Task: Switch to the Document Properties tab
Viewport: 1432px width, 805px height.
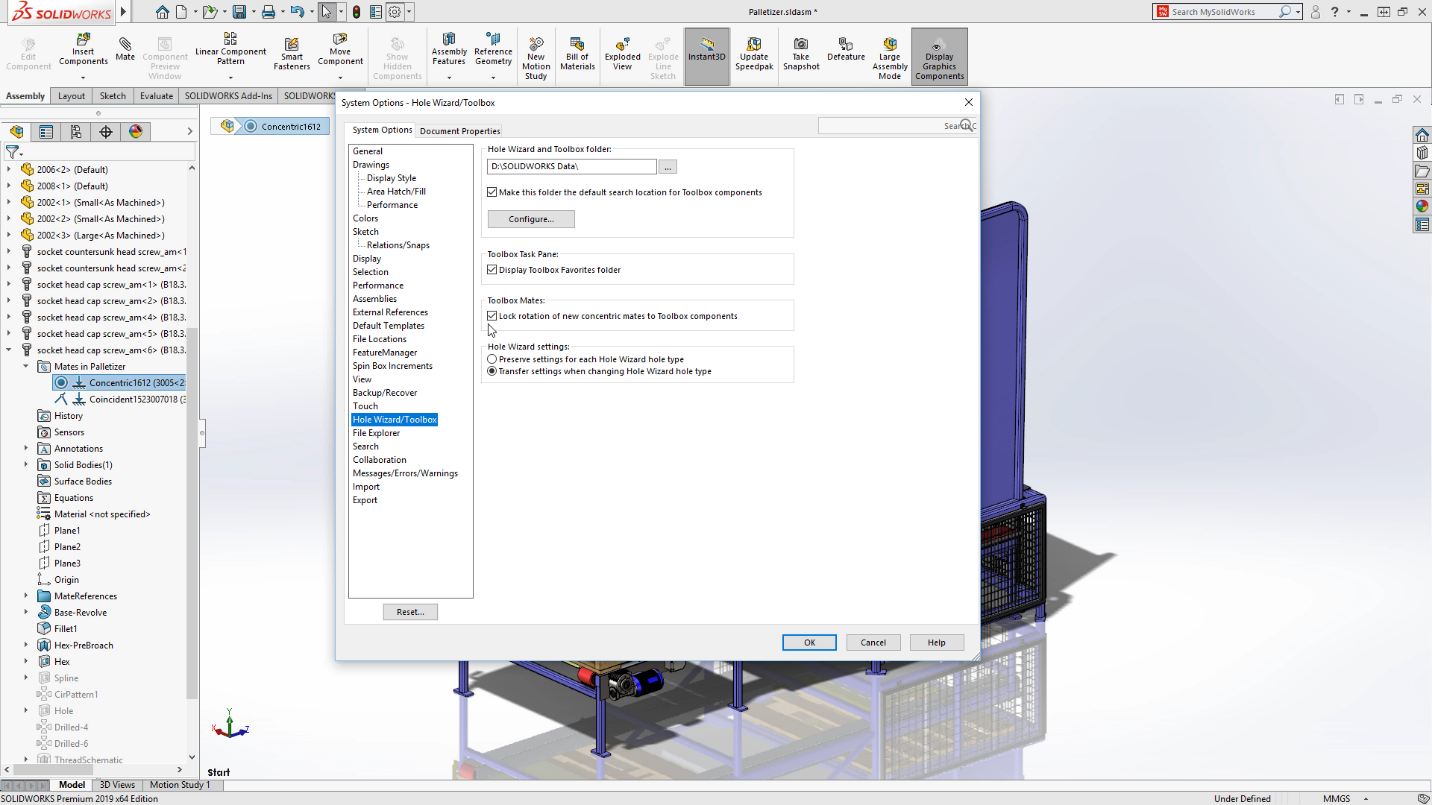Action: [460, 130]
